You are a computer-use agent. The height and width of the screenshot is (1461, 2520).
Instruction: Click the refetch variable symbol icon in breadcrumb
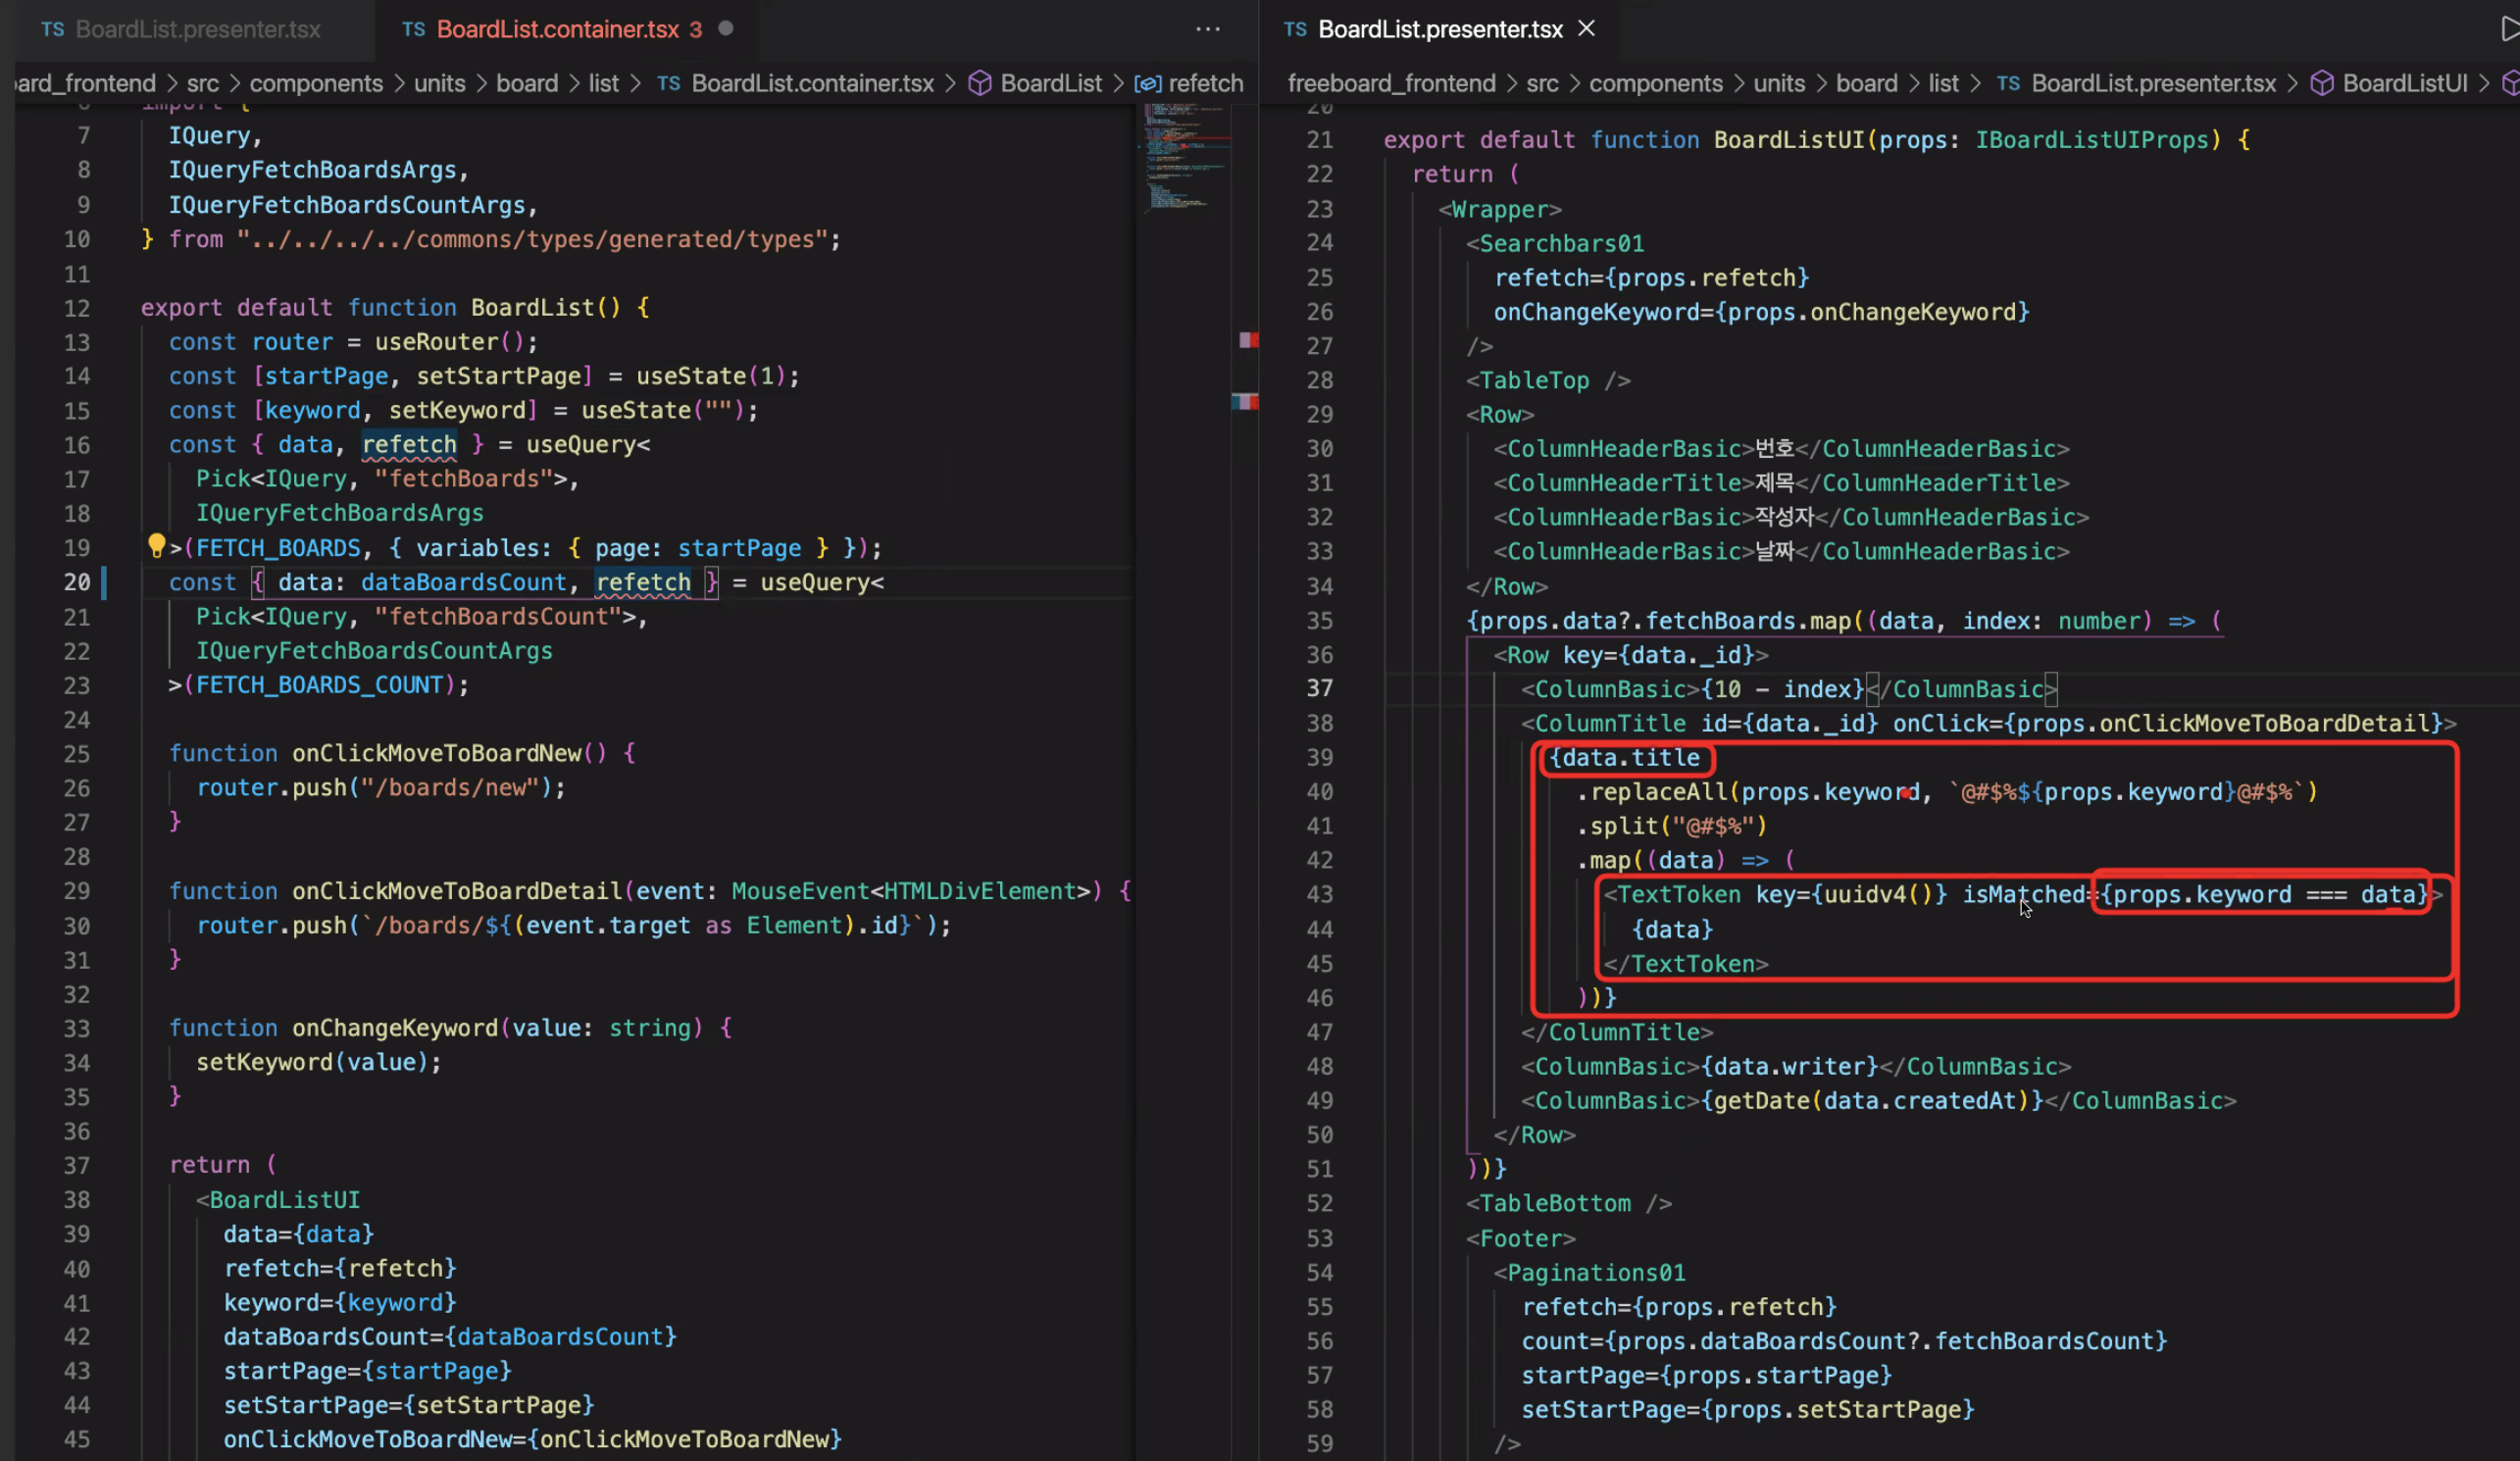[1148, 84]
